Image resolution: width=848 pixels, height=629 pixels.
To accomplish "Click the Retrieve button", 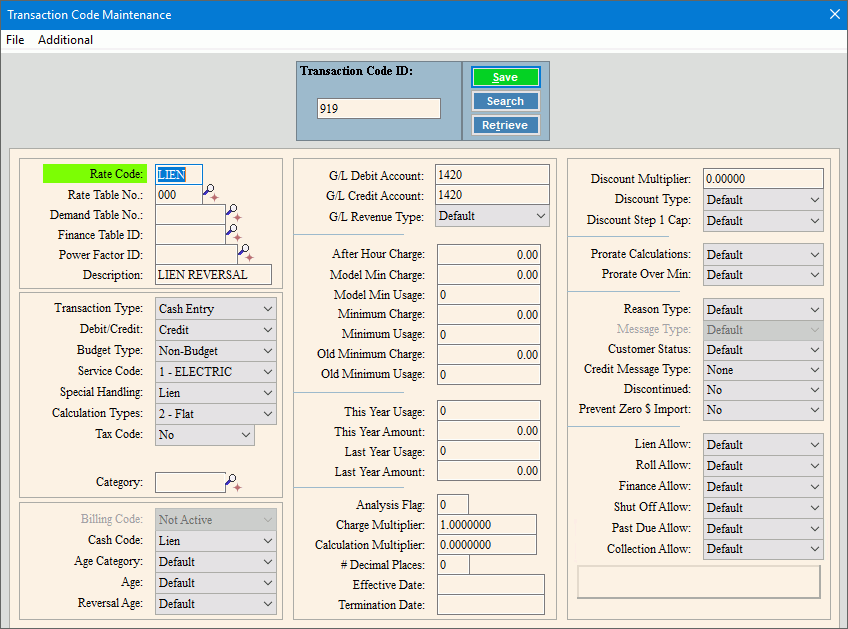I will click(505, 125).
